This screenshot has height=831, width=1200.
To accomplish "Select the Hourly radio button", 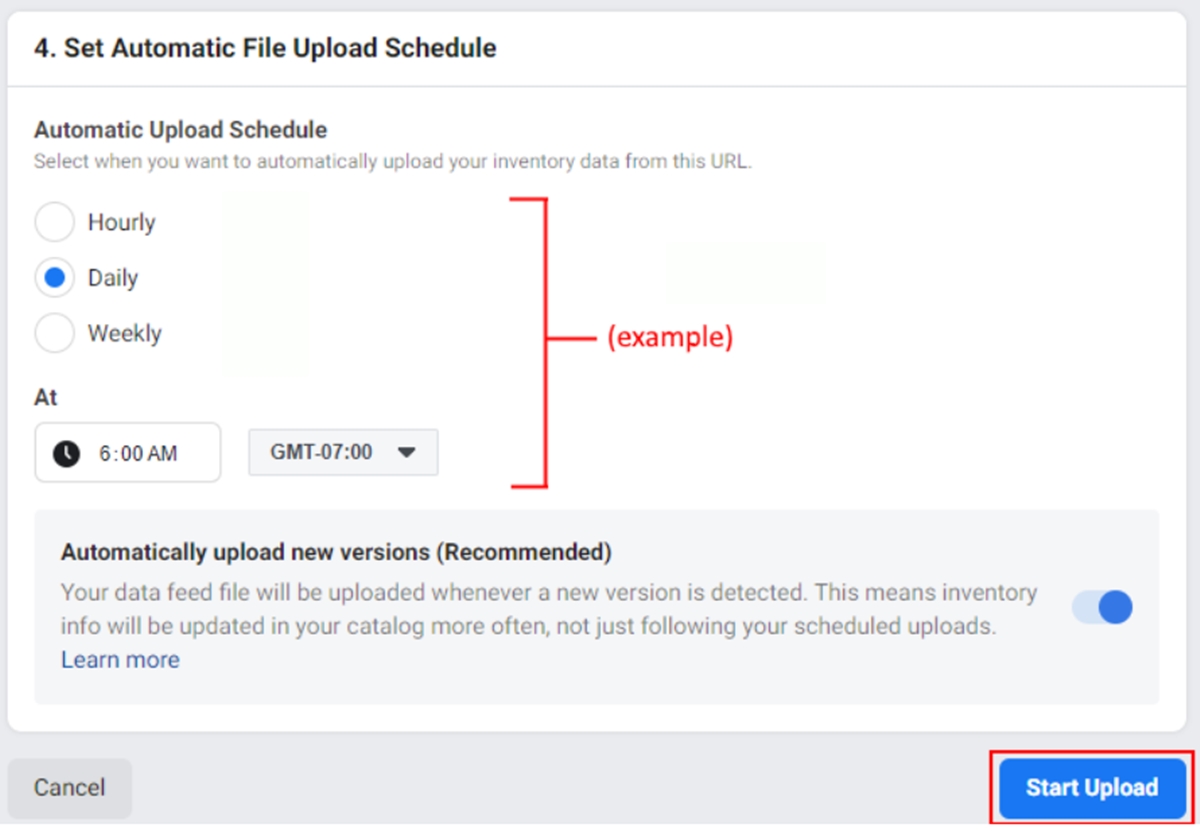I will coord(55,222).
